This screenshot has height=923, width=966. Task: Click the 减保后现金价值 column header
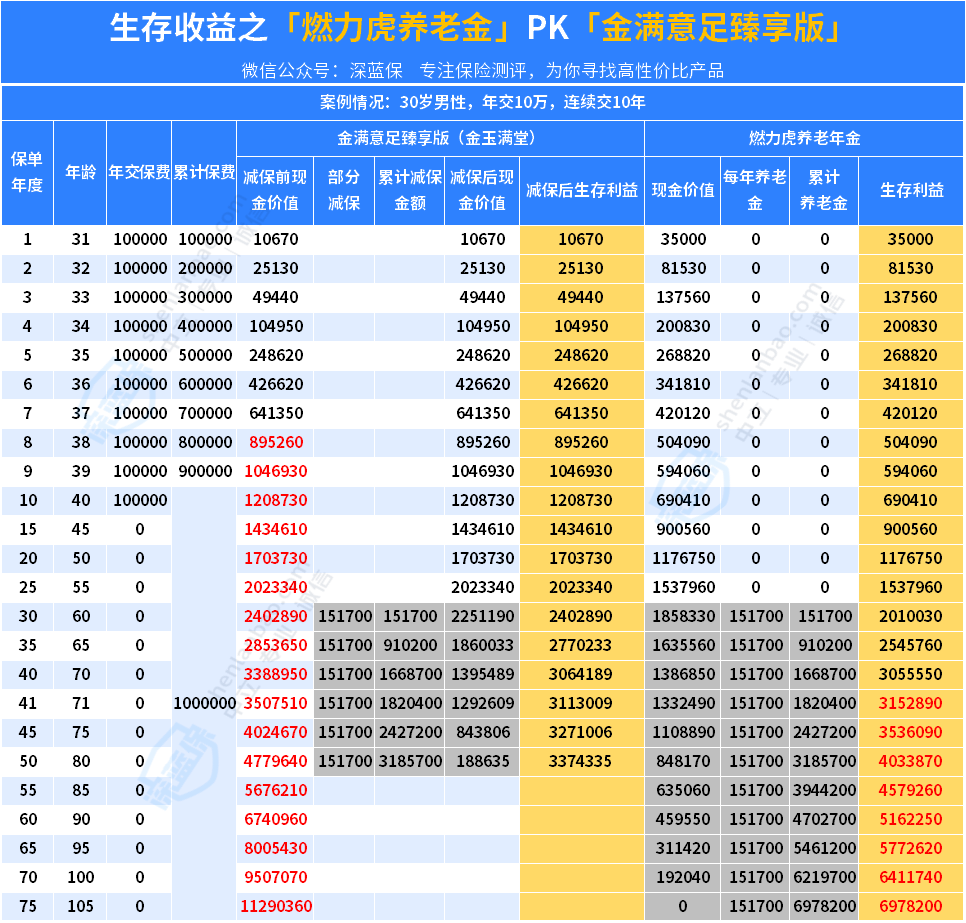click(x=482, y=190)
